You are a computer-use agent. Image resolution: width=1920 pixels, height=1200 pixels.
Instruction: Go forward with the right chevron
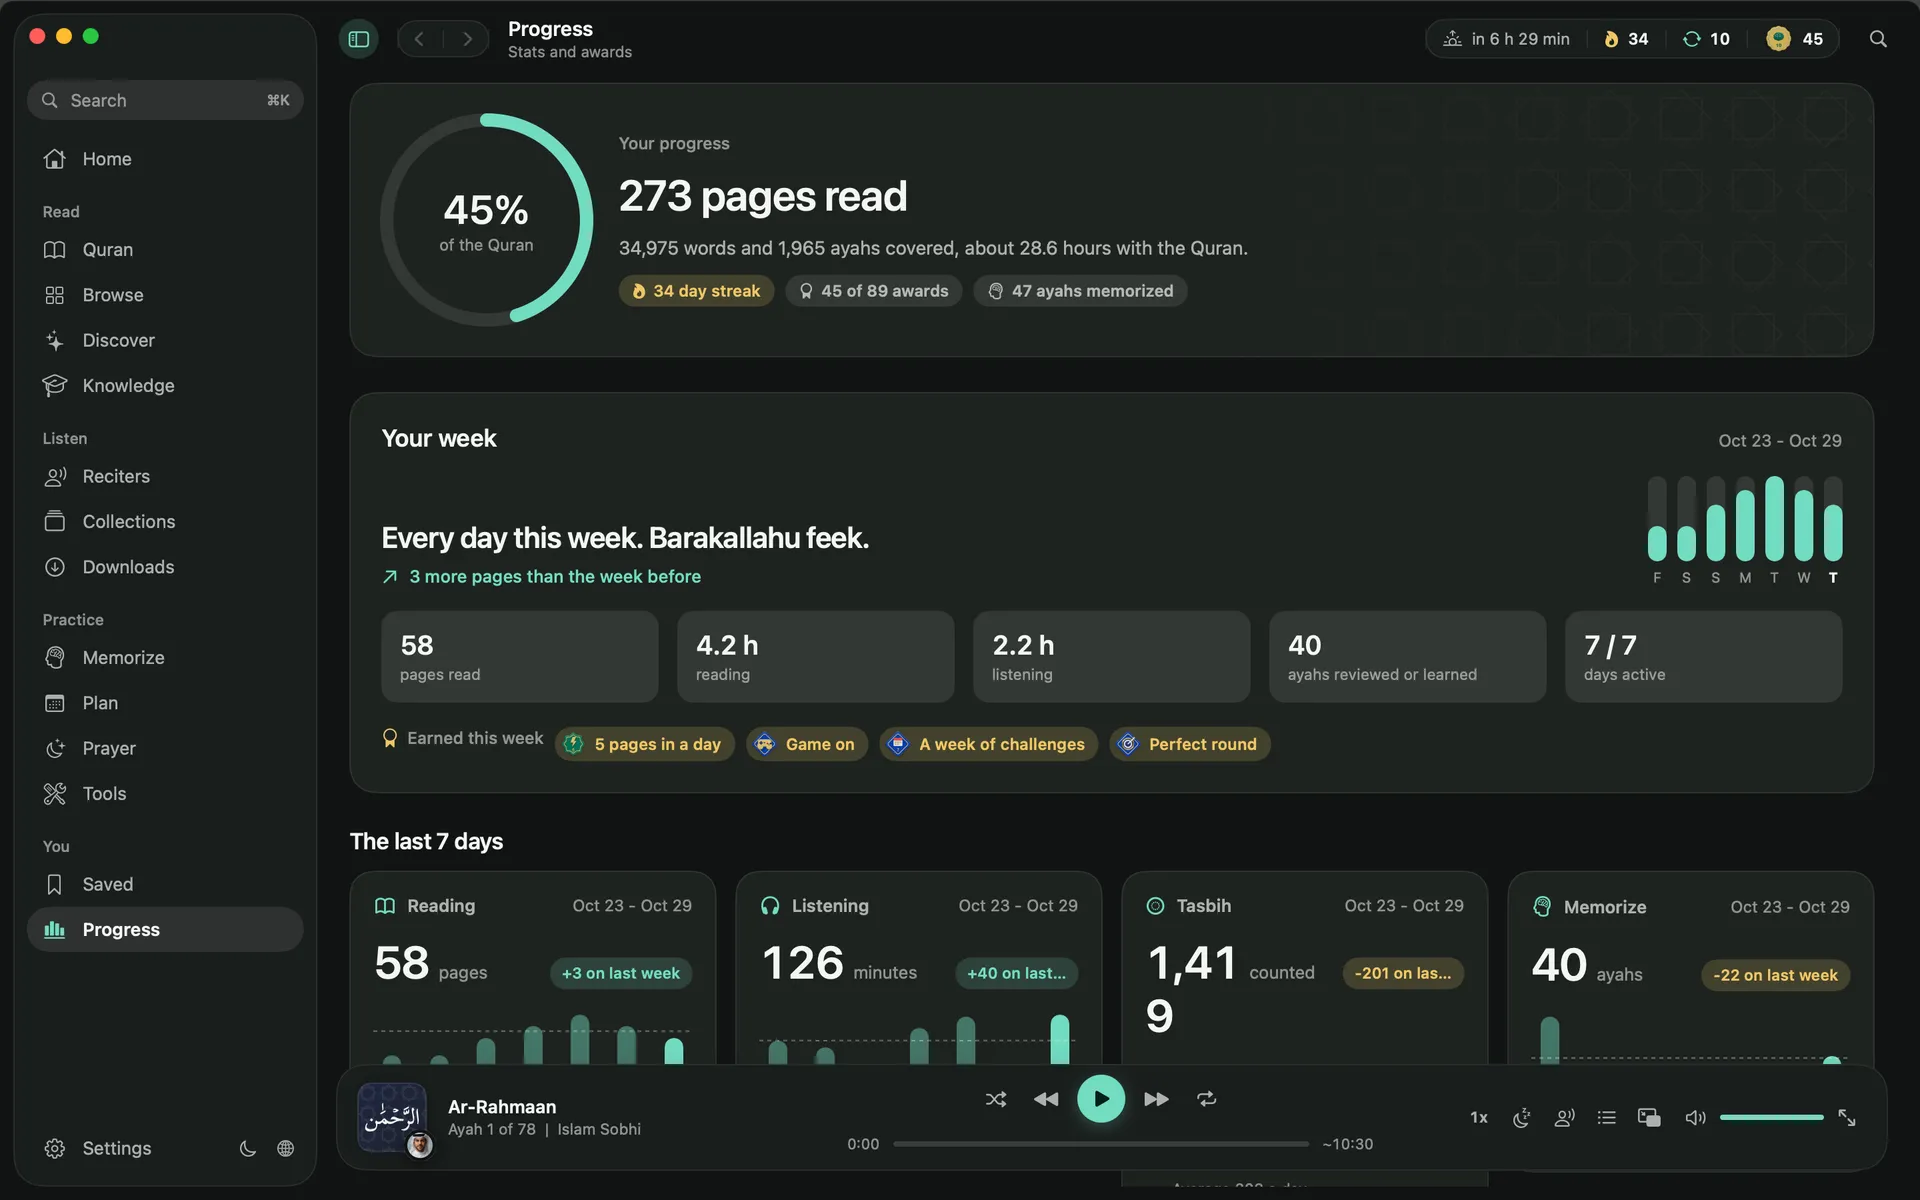[x=467, y=39]
